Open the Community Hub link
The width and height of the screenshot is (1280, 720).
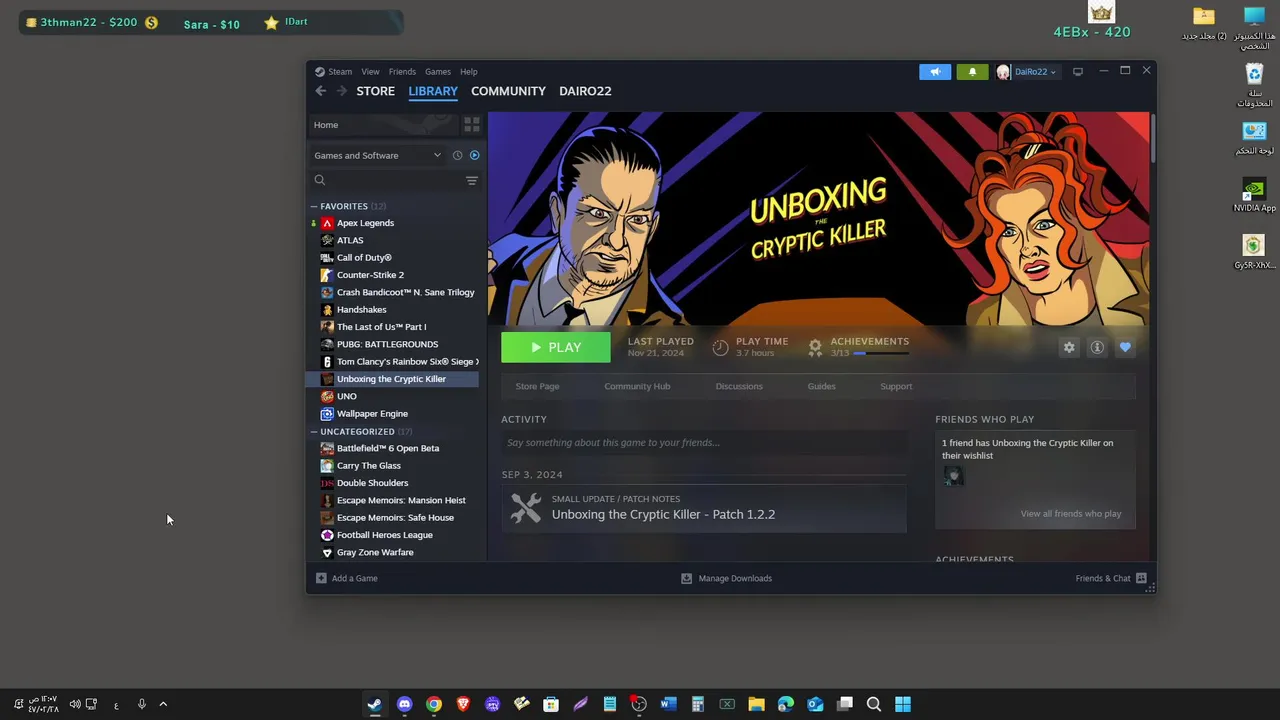tap(637, 386)
